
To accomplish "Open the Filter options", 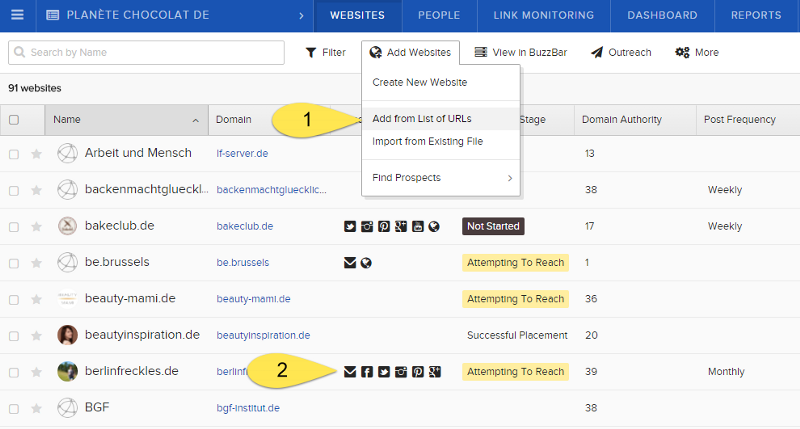I will pos(326,53).
